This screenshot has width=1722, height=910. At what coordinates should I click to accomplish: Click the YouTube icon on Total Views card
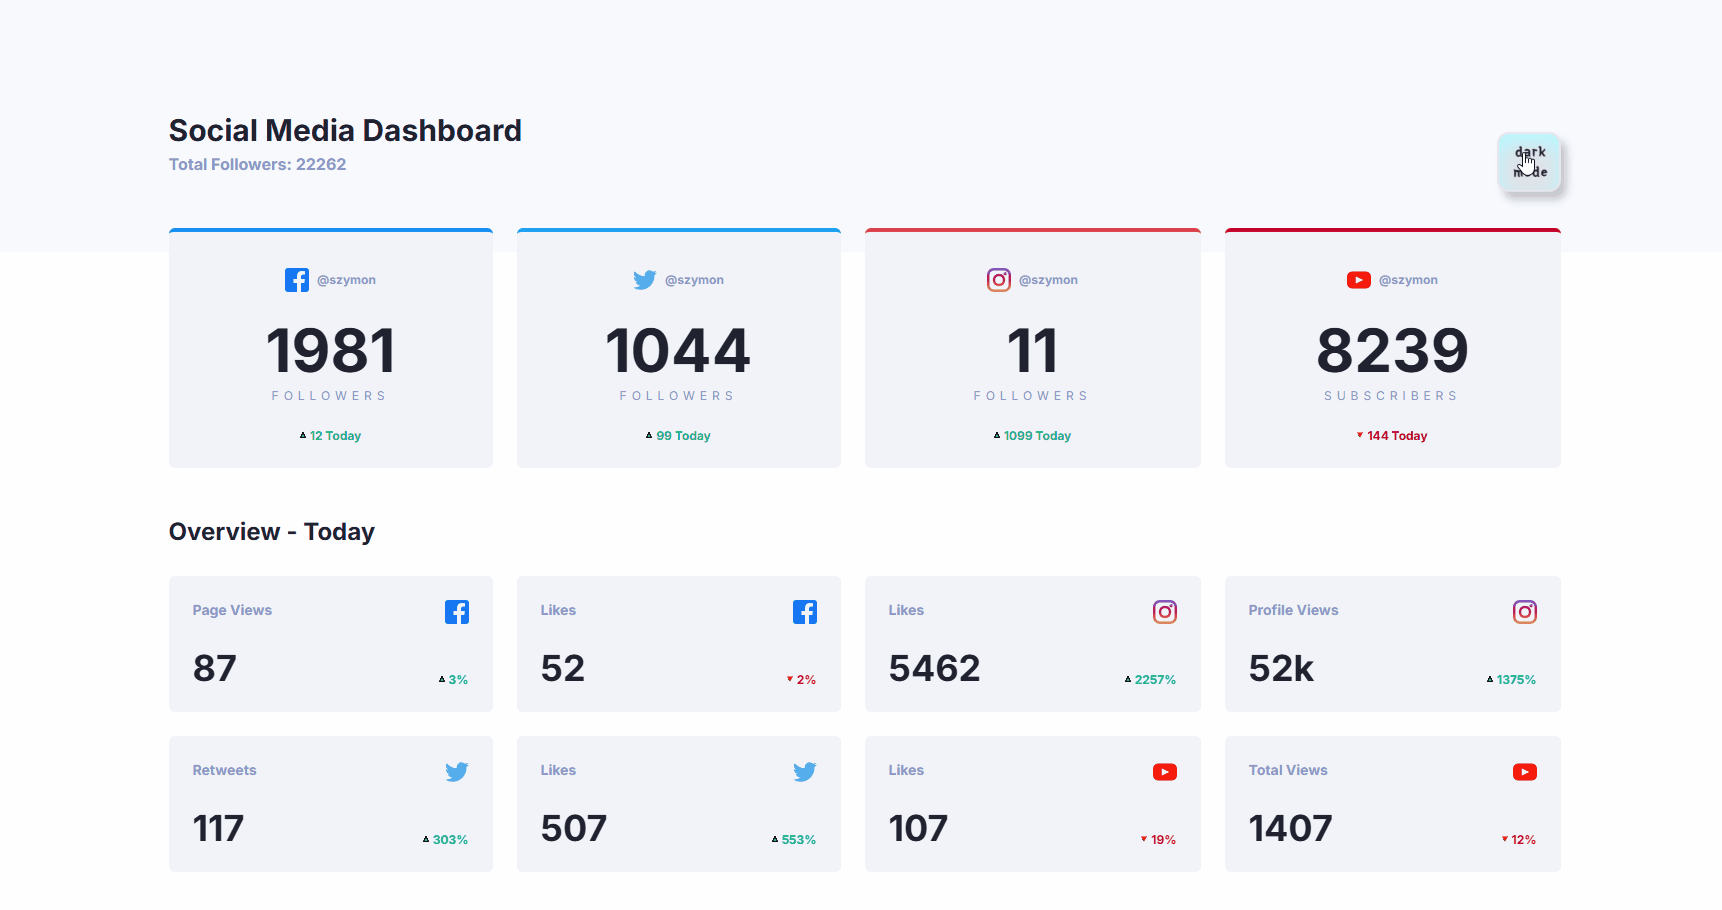(x=1525, y=772)
